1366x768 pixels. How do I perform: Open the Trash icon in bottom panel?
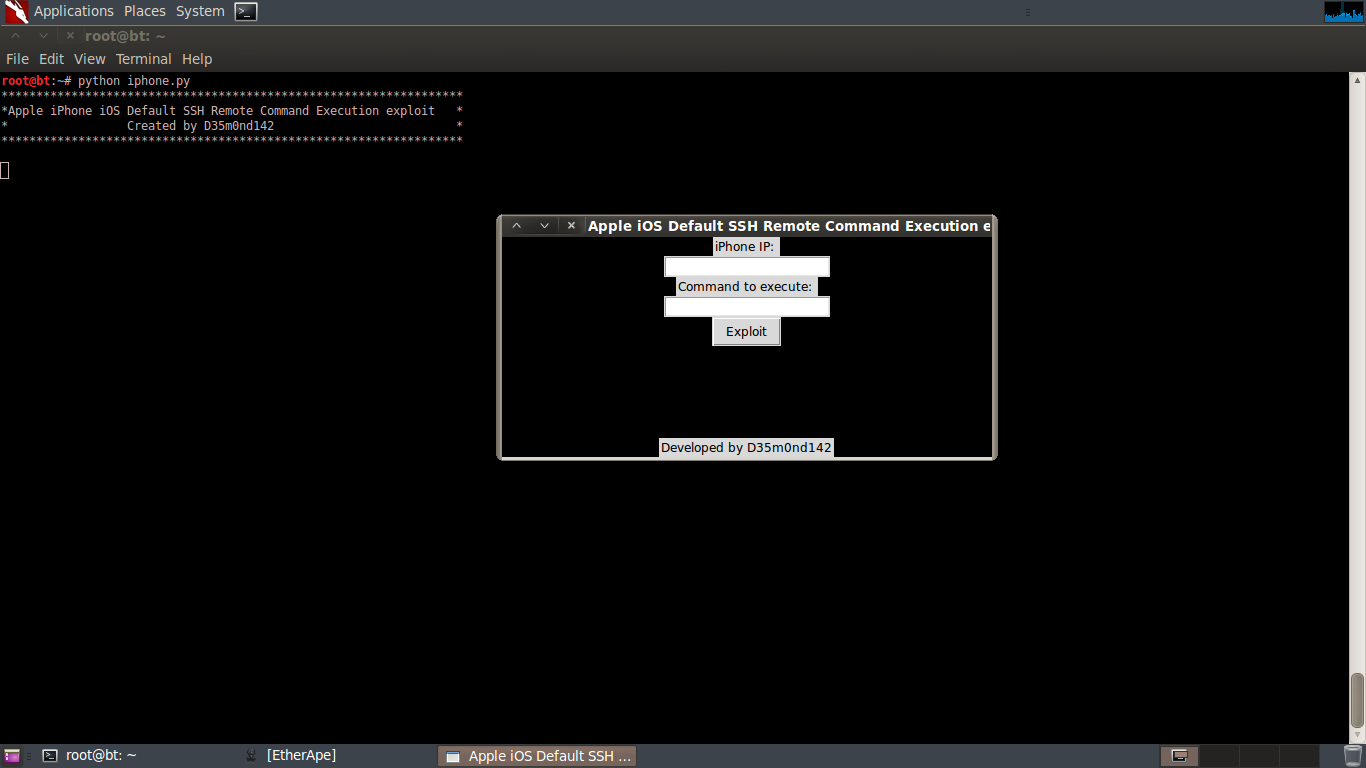point(1352,756)
